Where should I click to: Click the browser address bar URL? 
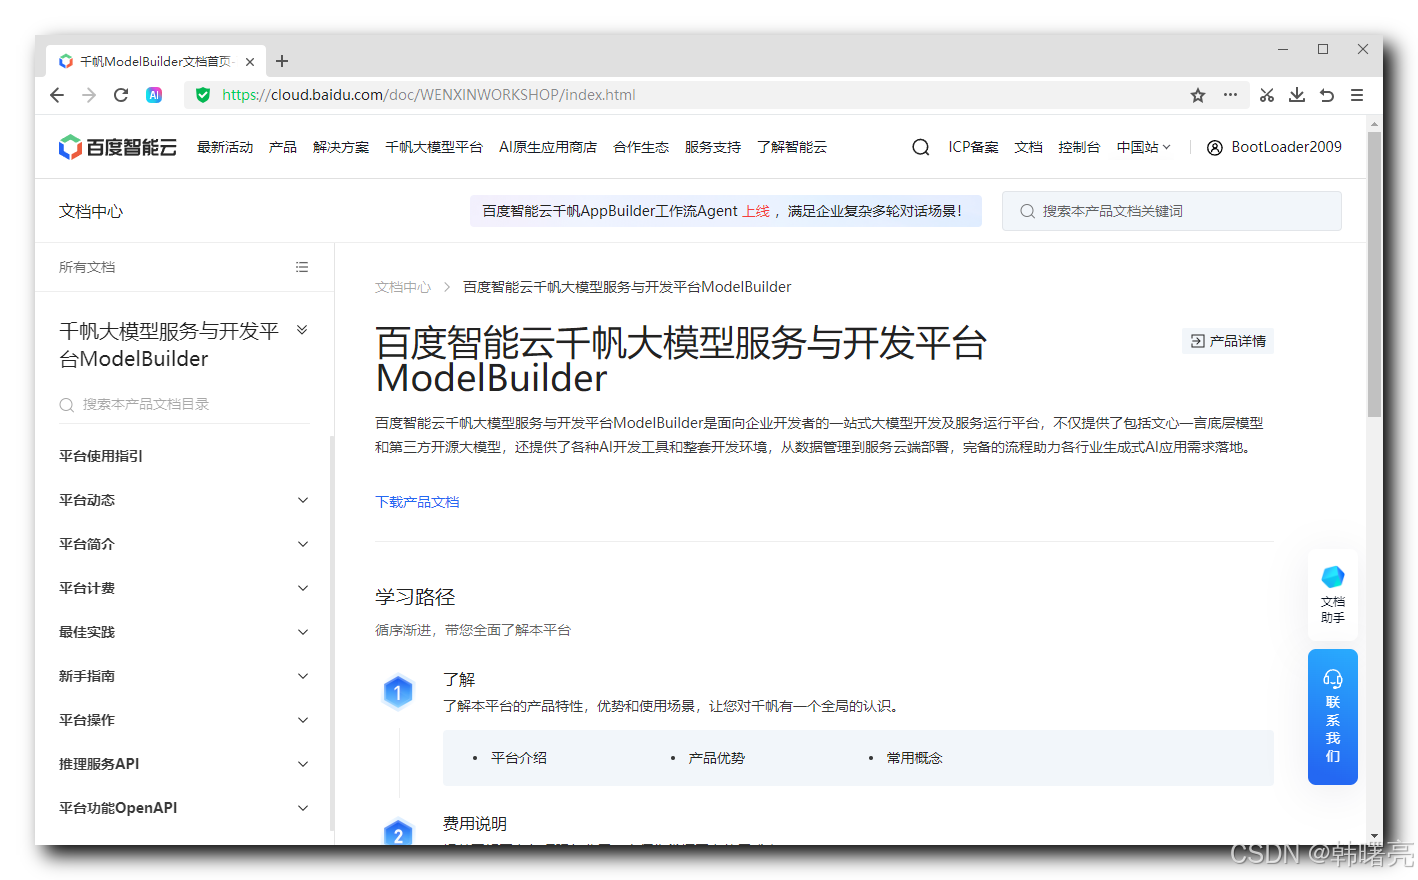[x=429, y=95]
